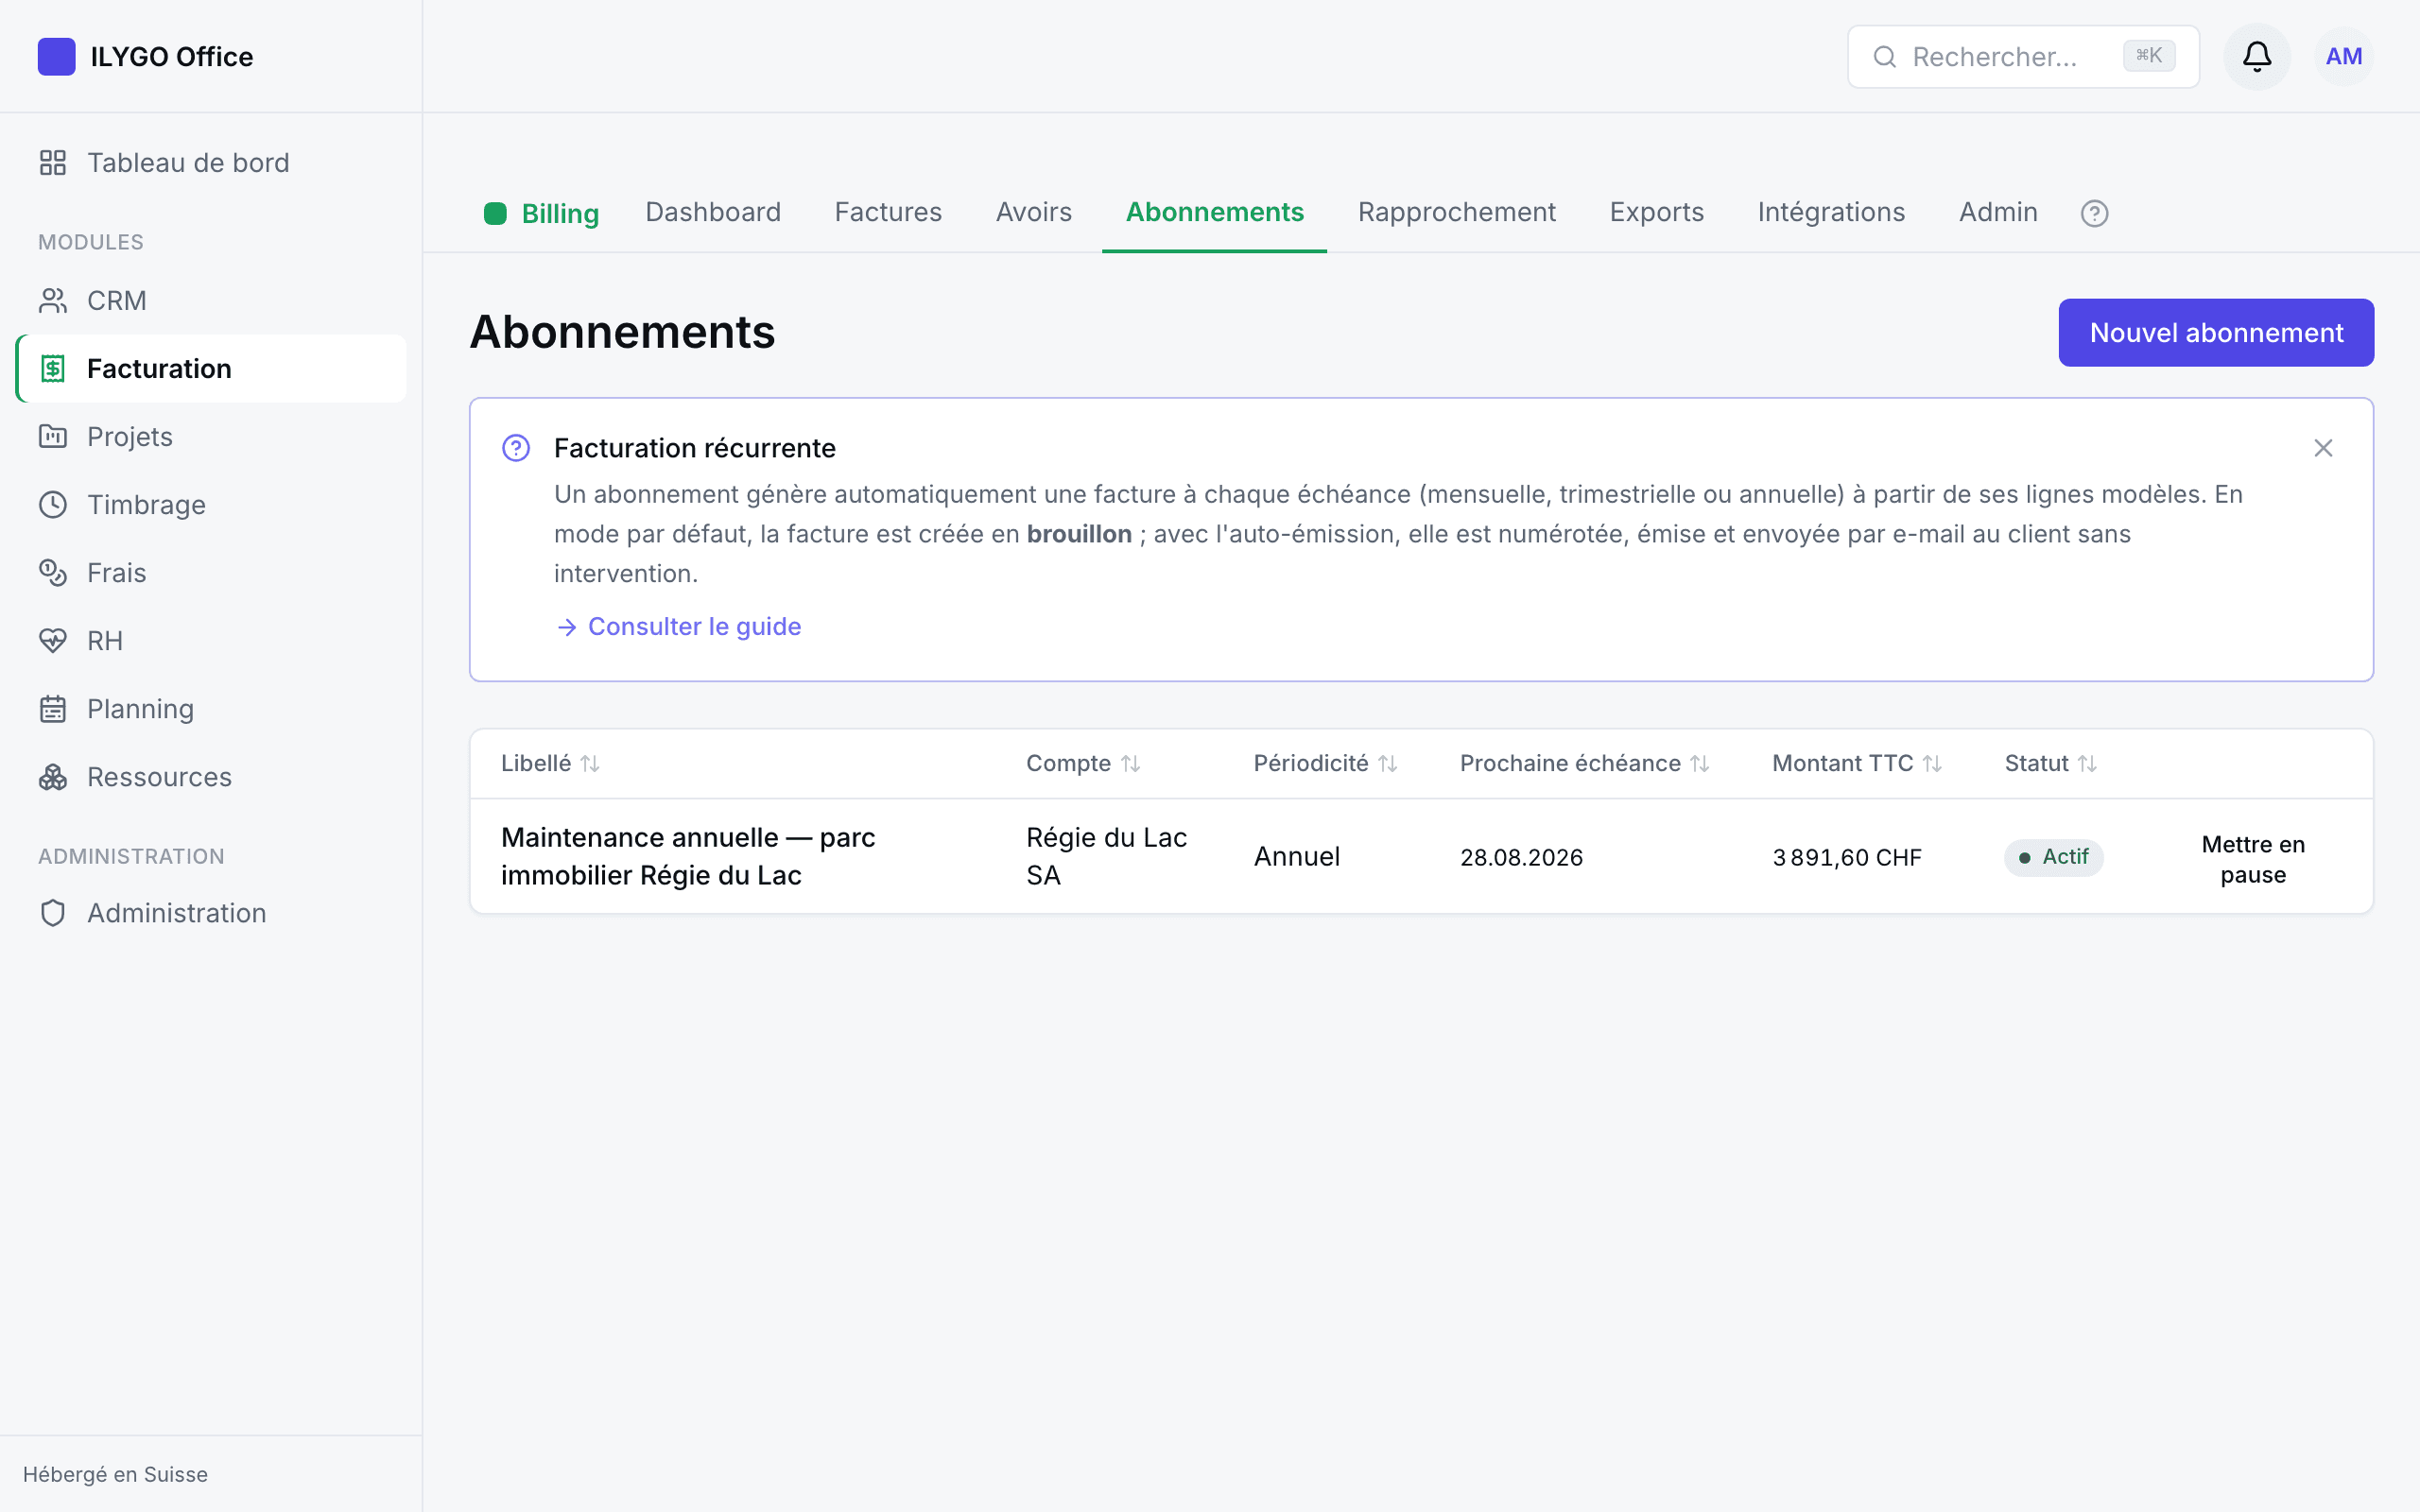Focus the Rechercher search field

click(2023, 57)
